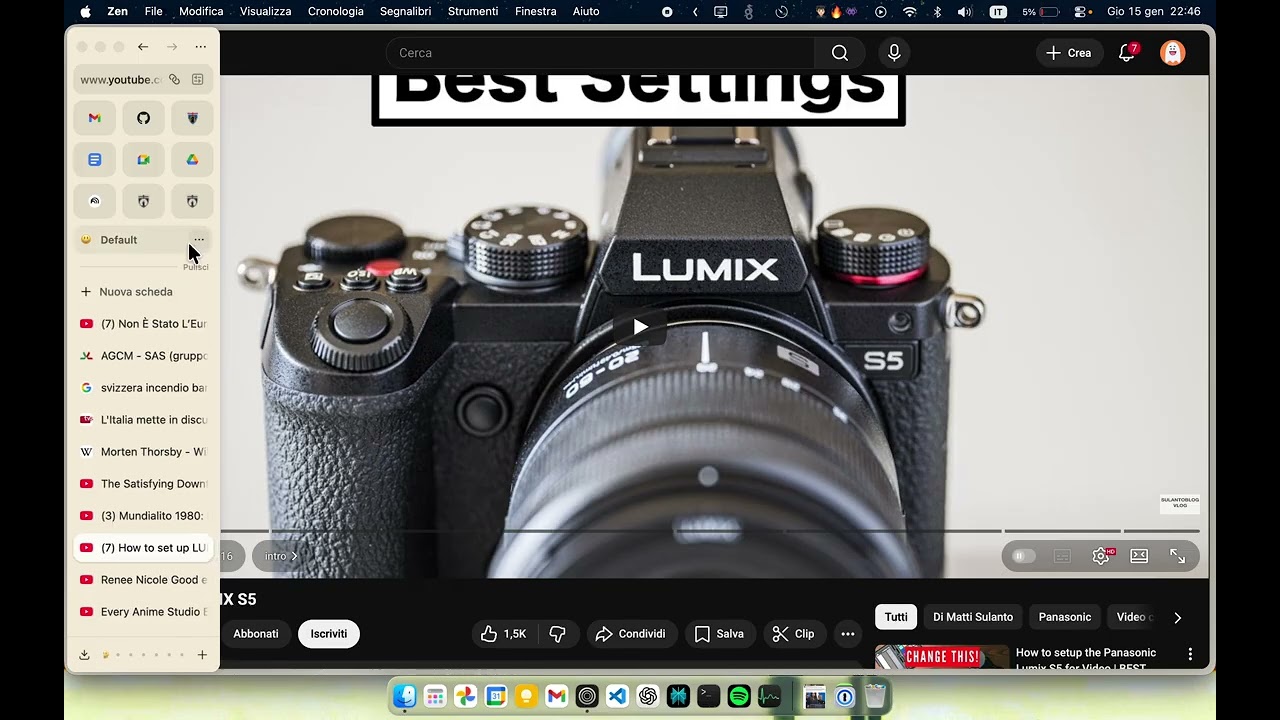Image resolution: width=1280 pixels, height=720 pixels.
Task: Switch video to theater mode
Action: click(1139, 556)
